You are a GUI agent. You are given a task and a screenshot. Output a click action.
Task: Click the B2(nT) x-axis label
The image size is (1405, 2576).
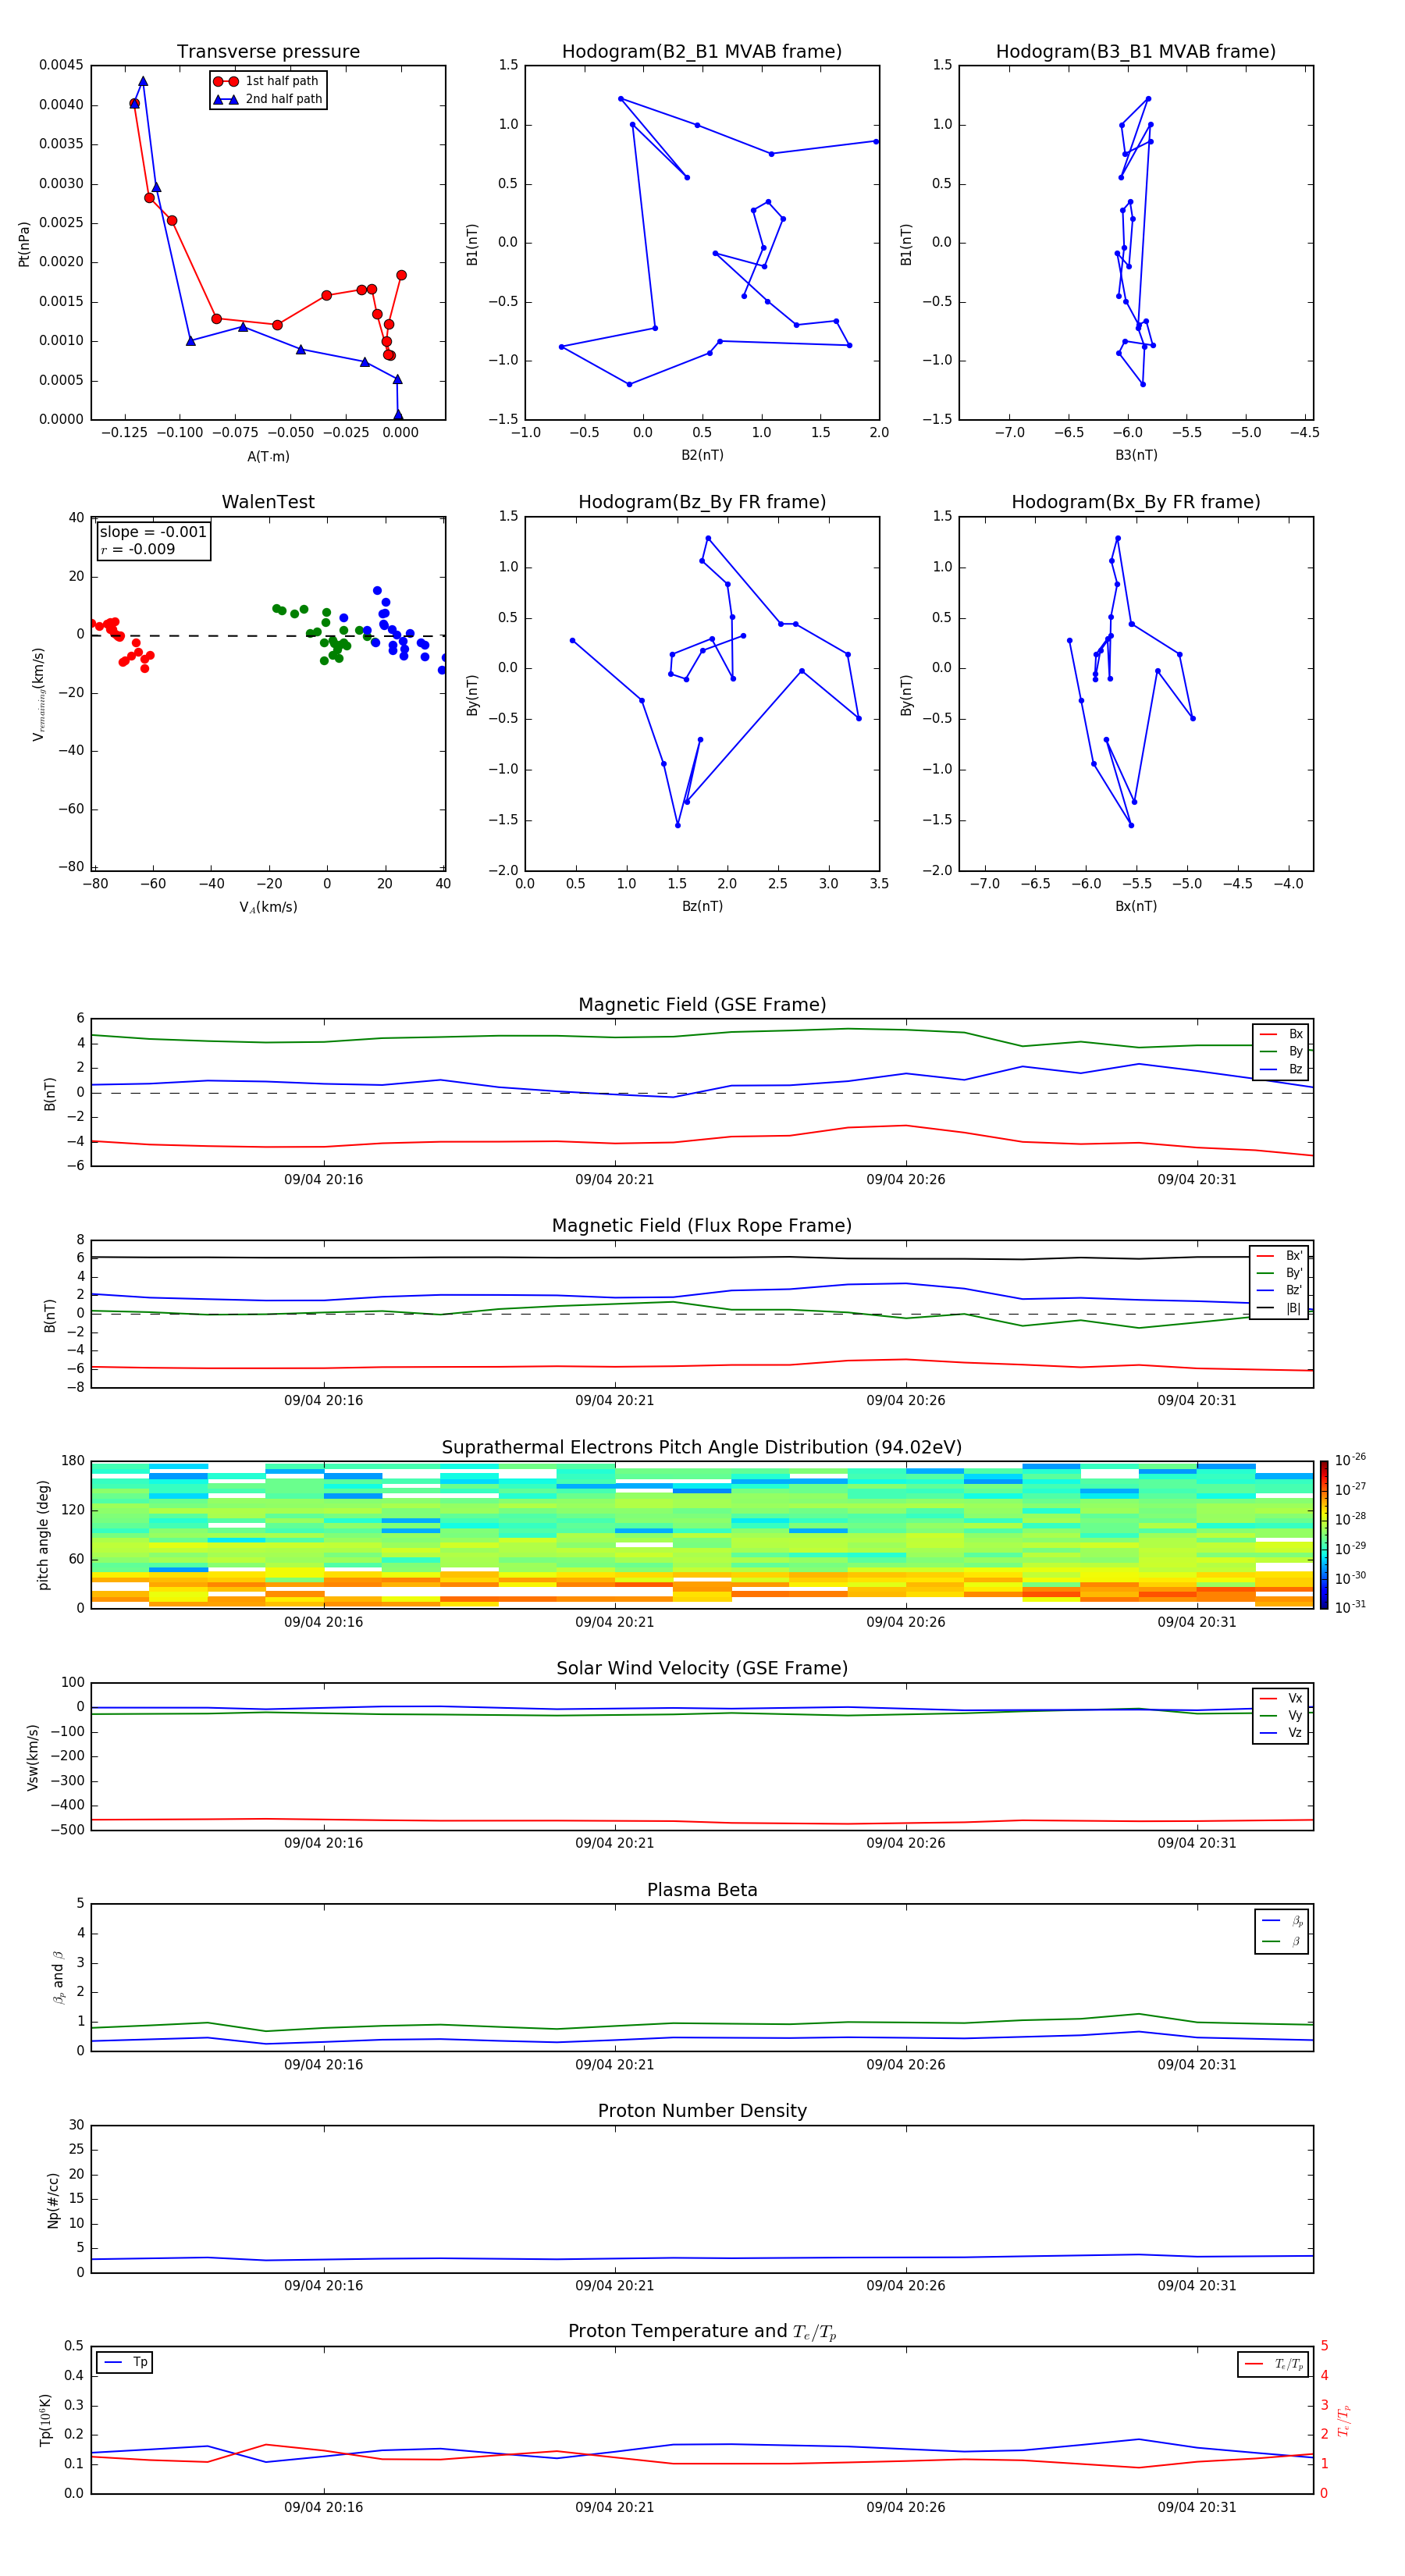pyautogui.click(x=702, y=455)
